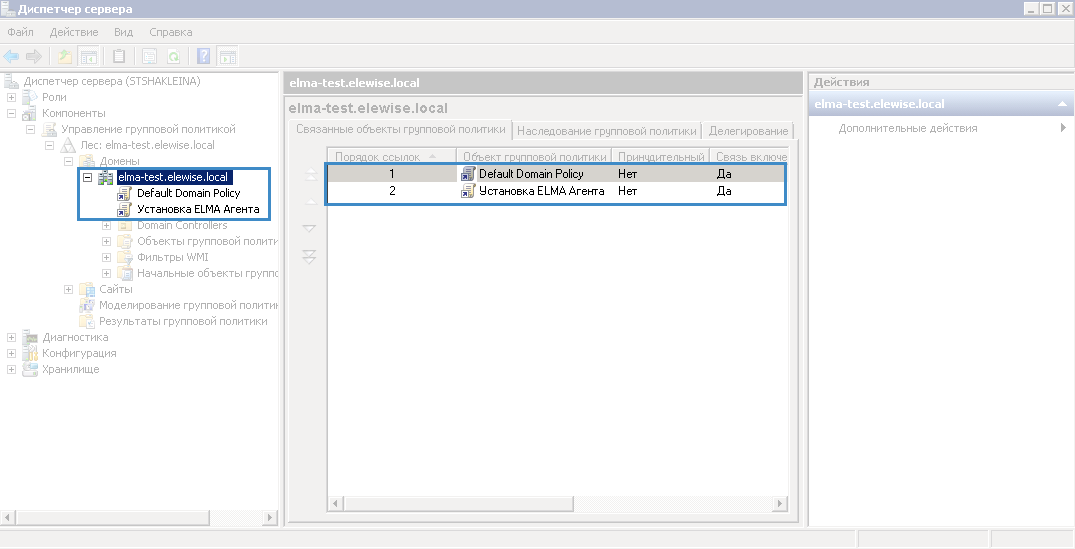Image resolution: width=1075 pixels, height=549 pixels.
Task: Select Результаты групповой политики in tree
Action: click(x=183, y=321)
